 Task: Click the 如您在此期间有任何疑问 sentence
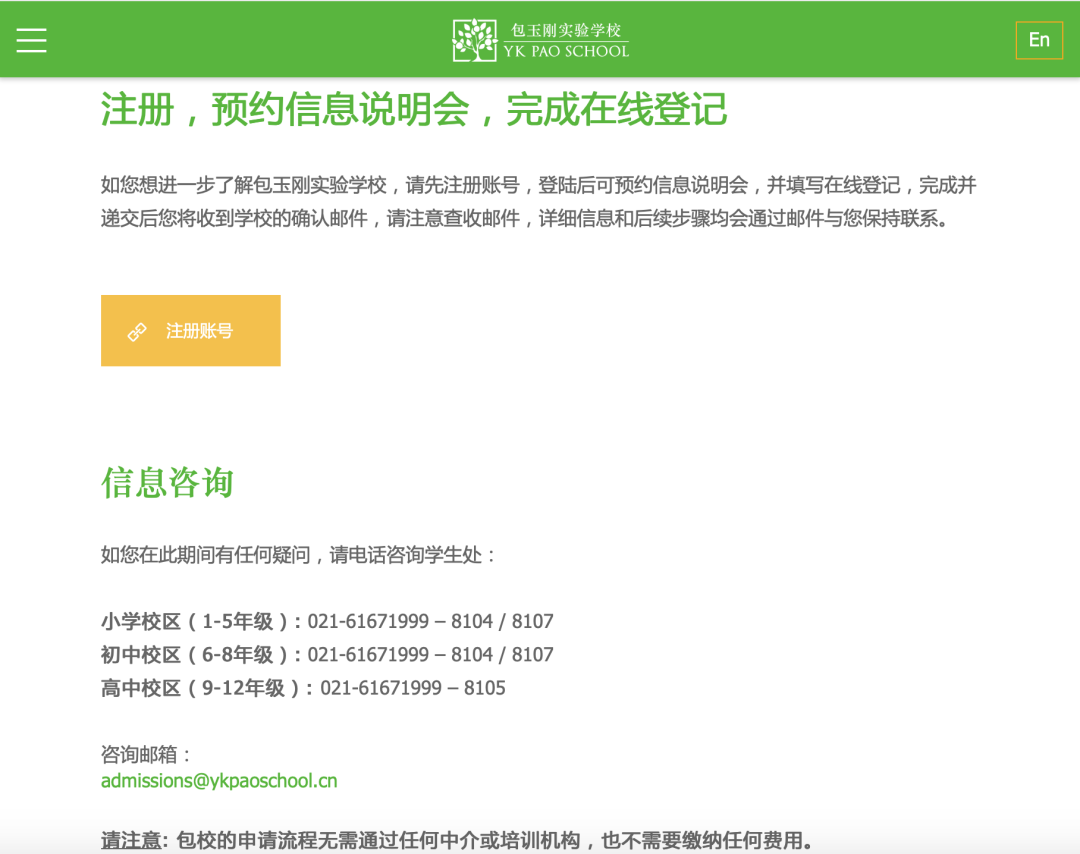pyautogui.click(x=299, y=555)
